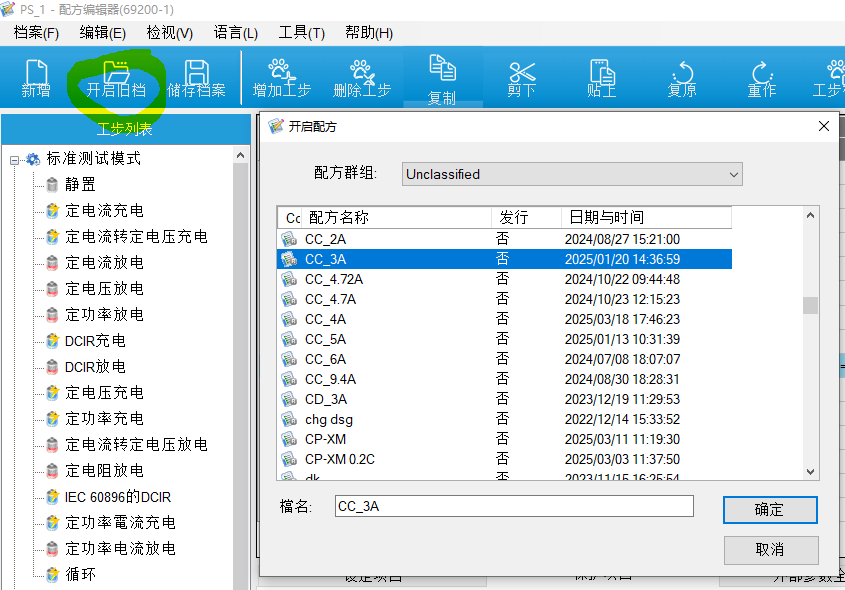Select 循环 step in tree
Screen dimensions: 845x590
tap(80, 574)
